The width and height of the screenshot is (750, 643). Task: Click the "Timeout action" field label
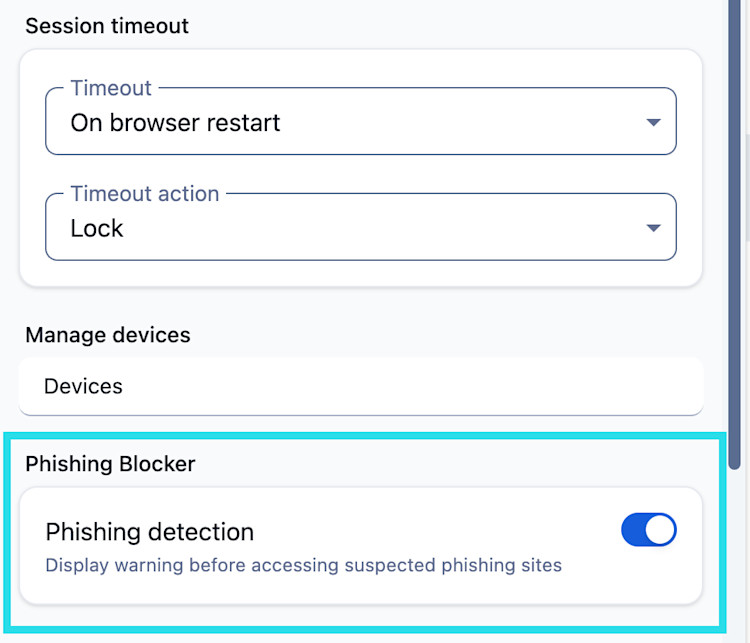[x=144, y=194]
